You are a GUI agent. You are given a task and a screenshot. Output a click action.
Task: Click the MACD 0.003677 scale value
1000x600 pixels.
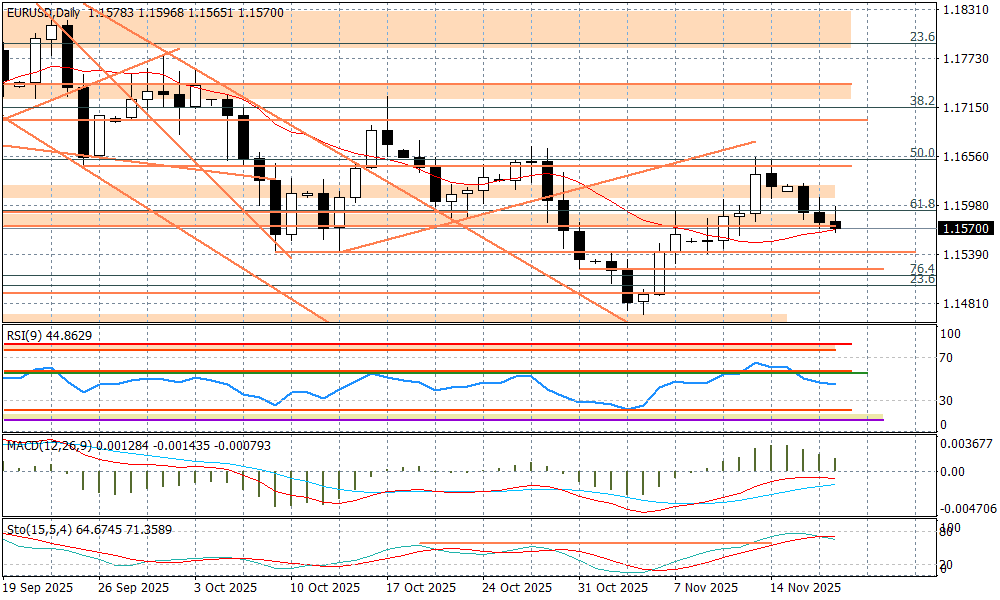point(968,443)
